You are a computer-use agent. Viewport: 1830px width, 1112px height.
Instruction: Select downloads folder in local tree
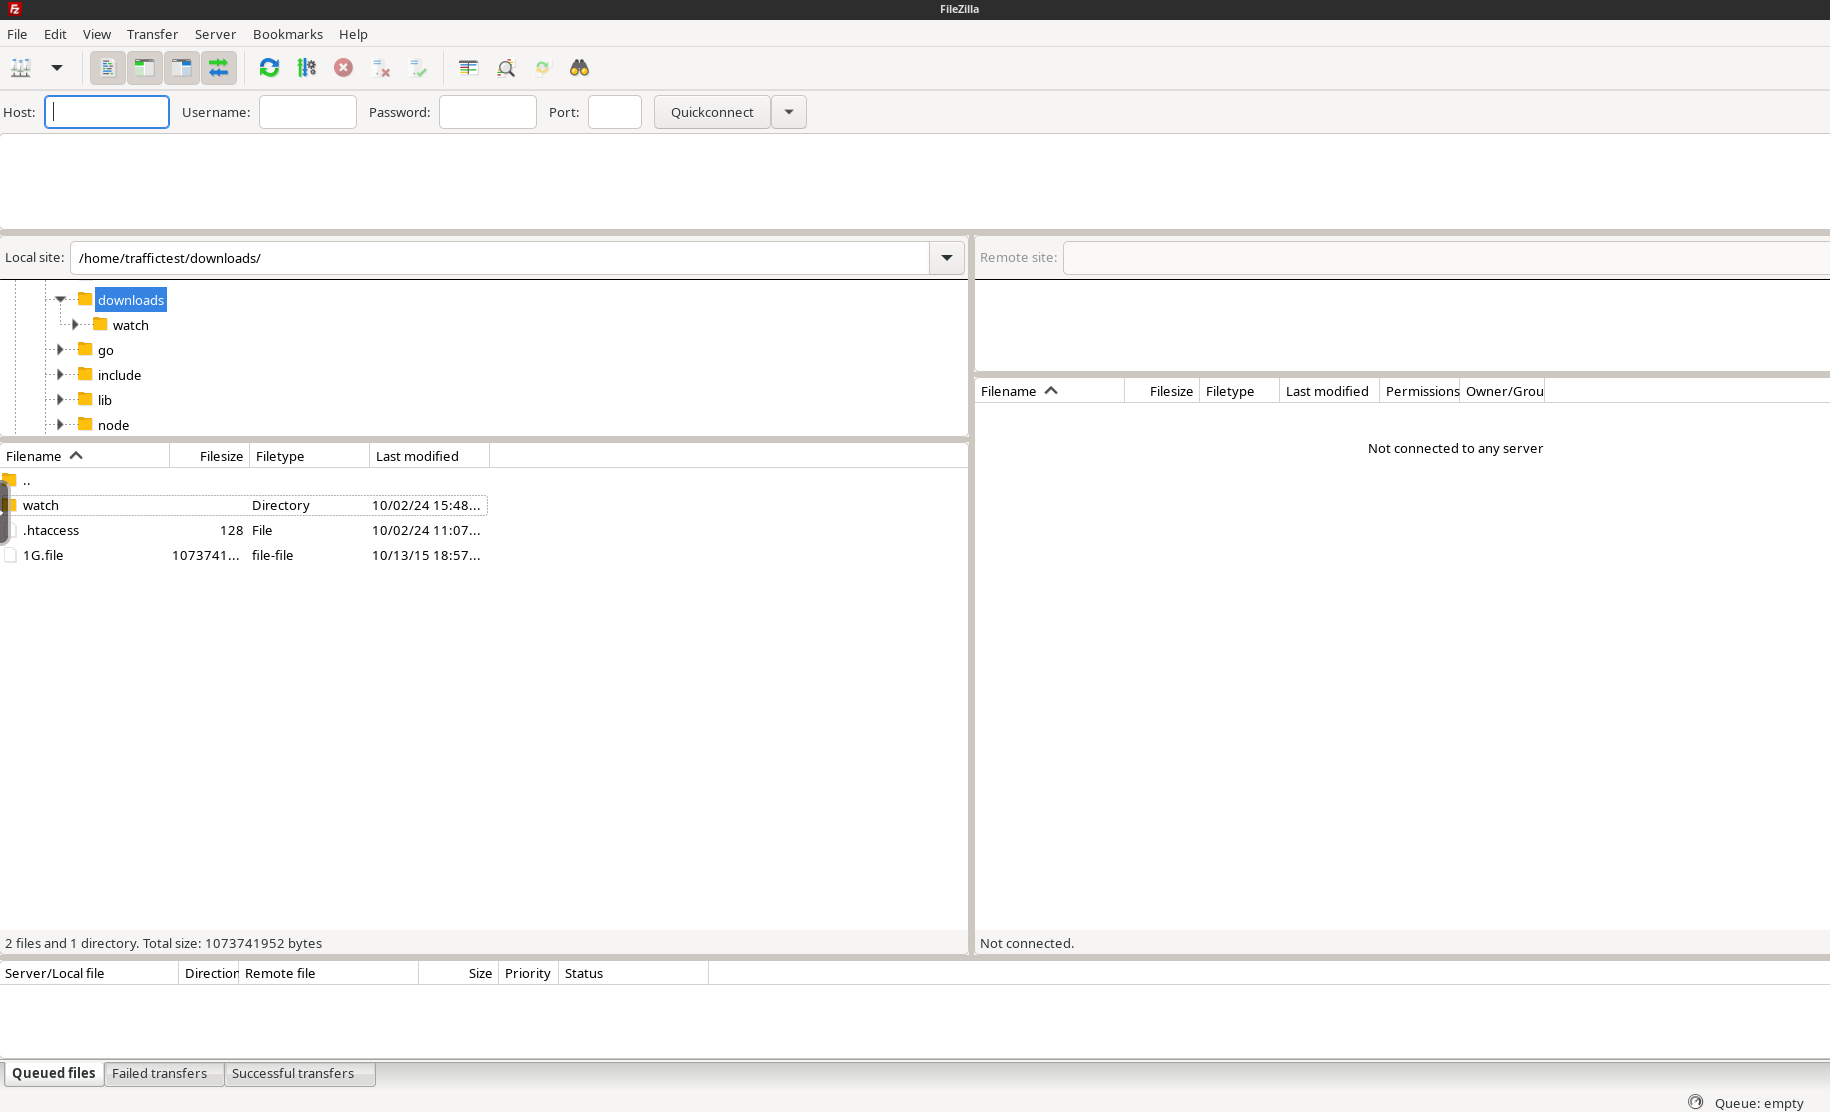131,300
